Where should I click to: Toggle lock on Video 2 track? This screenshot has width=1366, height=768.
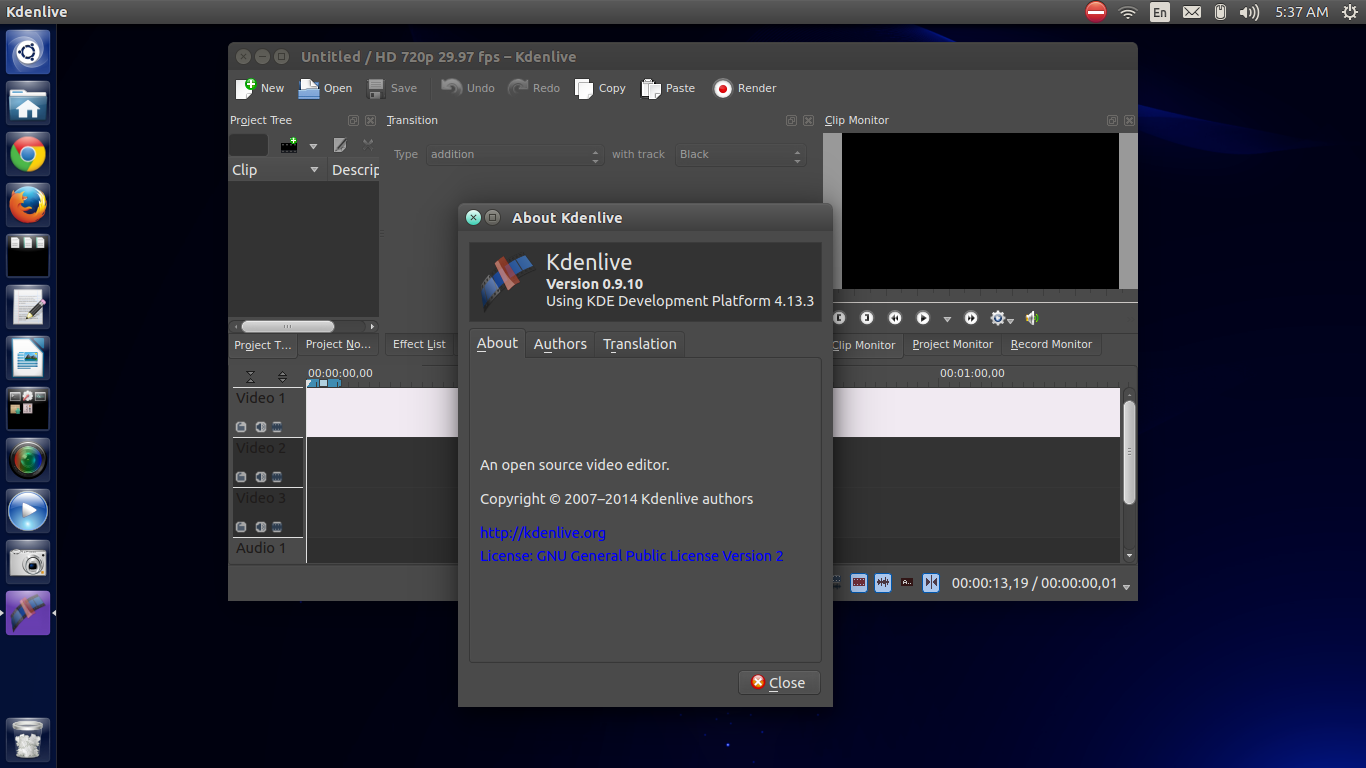(x=241, y=477)
